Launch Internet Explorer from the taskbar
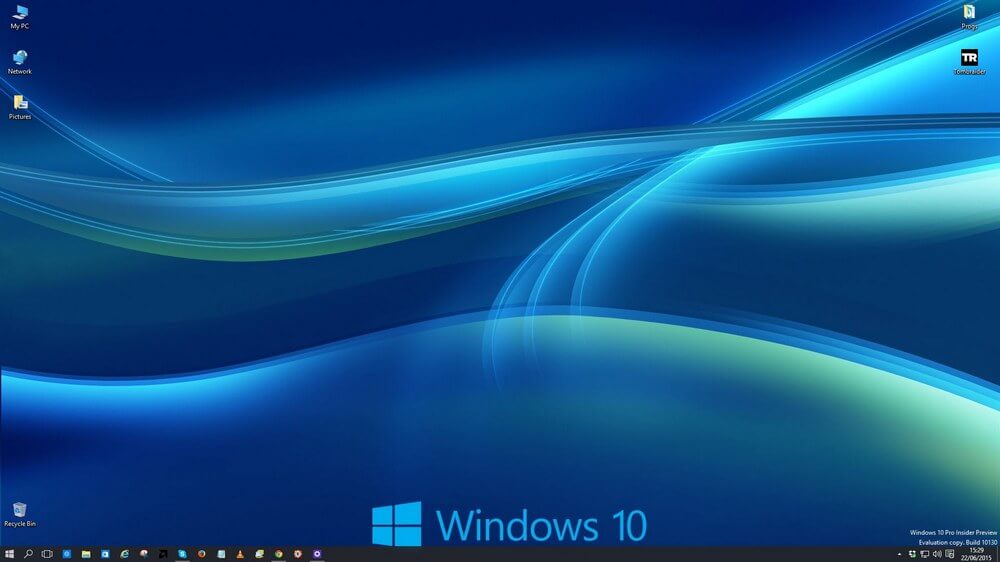 pyautogui.click(x=124, y=554)
